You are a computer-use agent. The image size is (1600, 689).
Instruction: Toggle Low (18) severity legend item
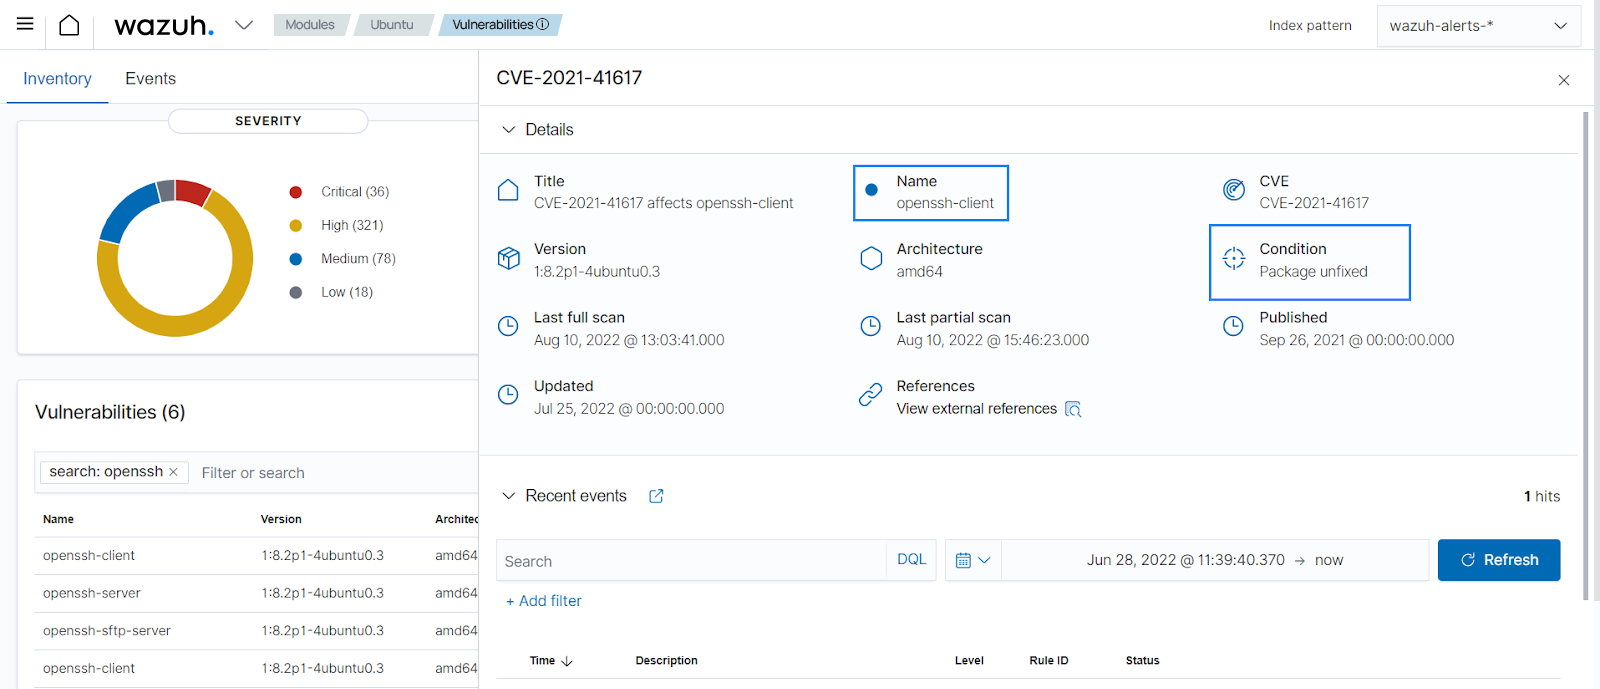pos(332,293)
